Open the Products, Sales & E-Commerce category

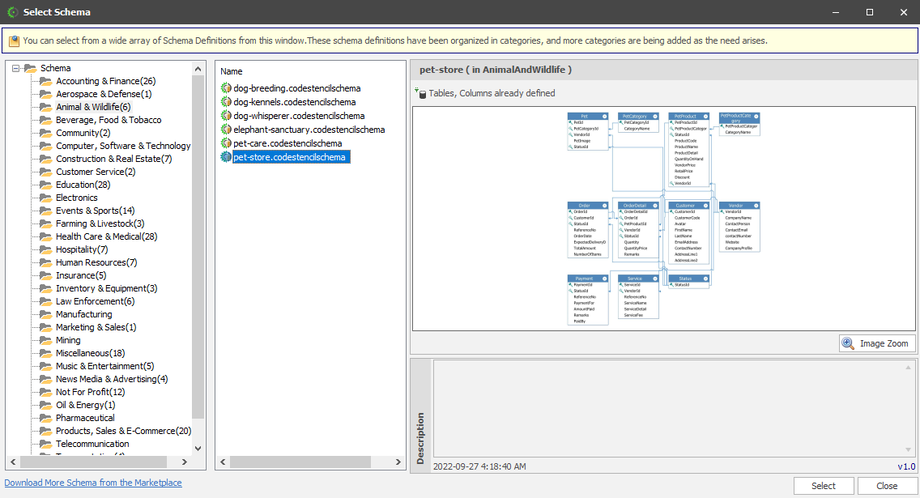point(123,431)
